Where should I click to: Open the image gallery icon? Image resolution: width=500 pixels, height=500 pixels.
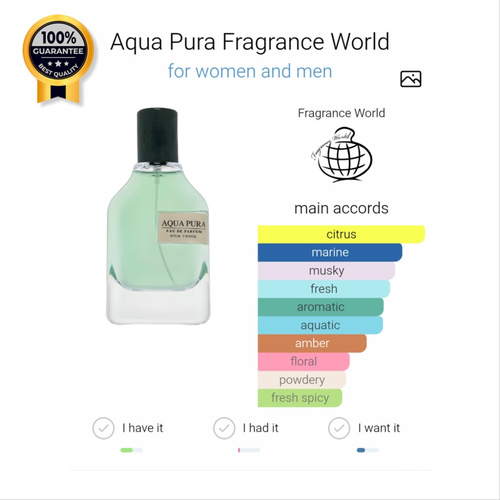[x=410, y=79]
